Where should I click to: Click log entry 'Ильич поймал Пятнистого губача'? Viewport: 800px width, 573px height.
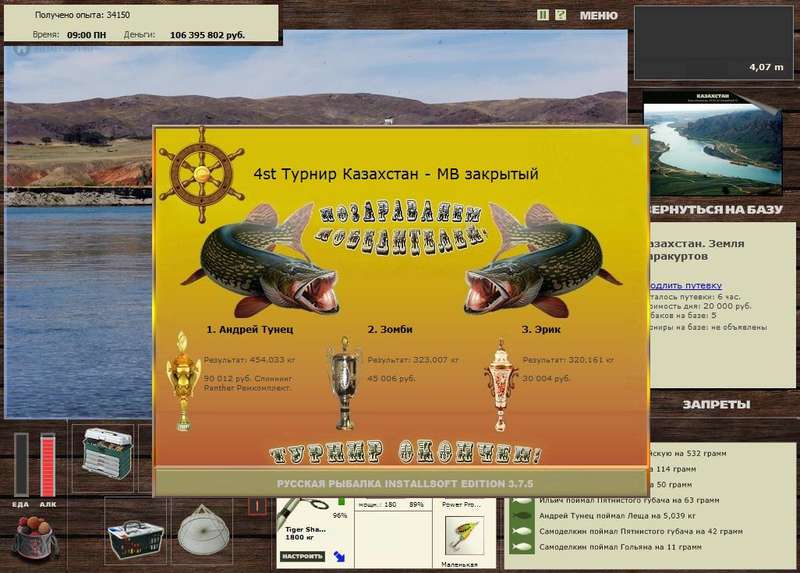tap(629, 501)
